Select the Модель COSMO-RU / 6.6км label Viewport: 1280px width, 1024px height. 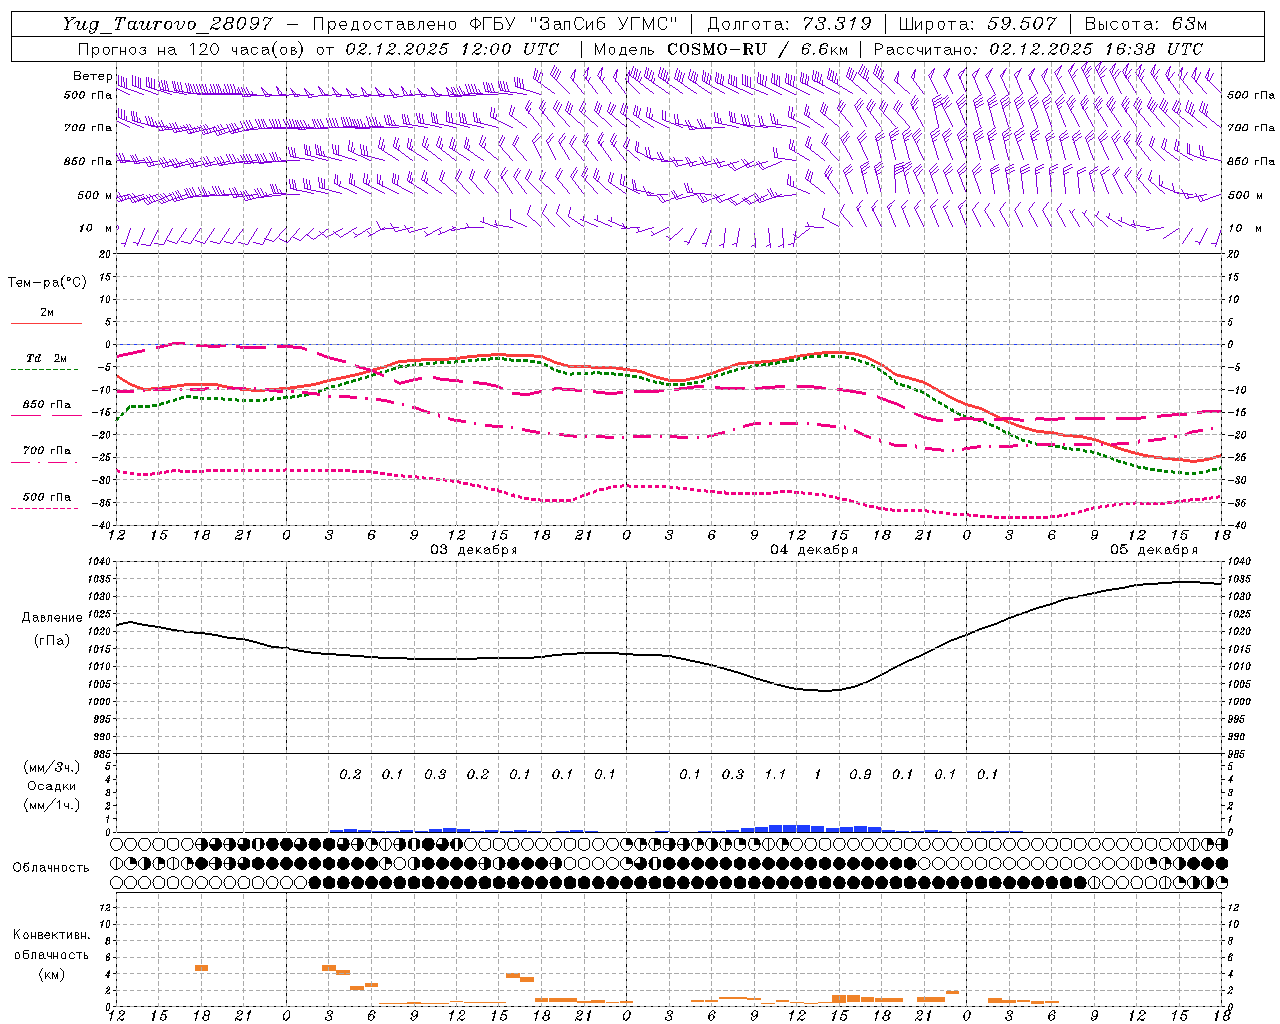[x=721, y=49]
